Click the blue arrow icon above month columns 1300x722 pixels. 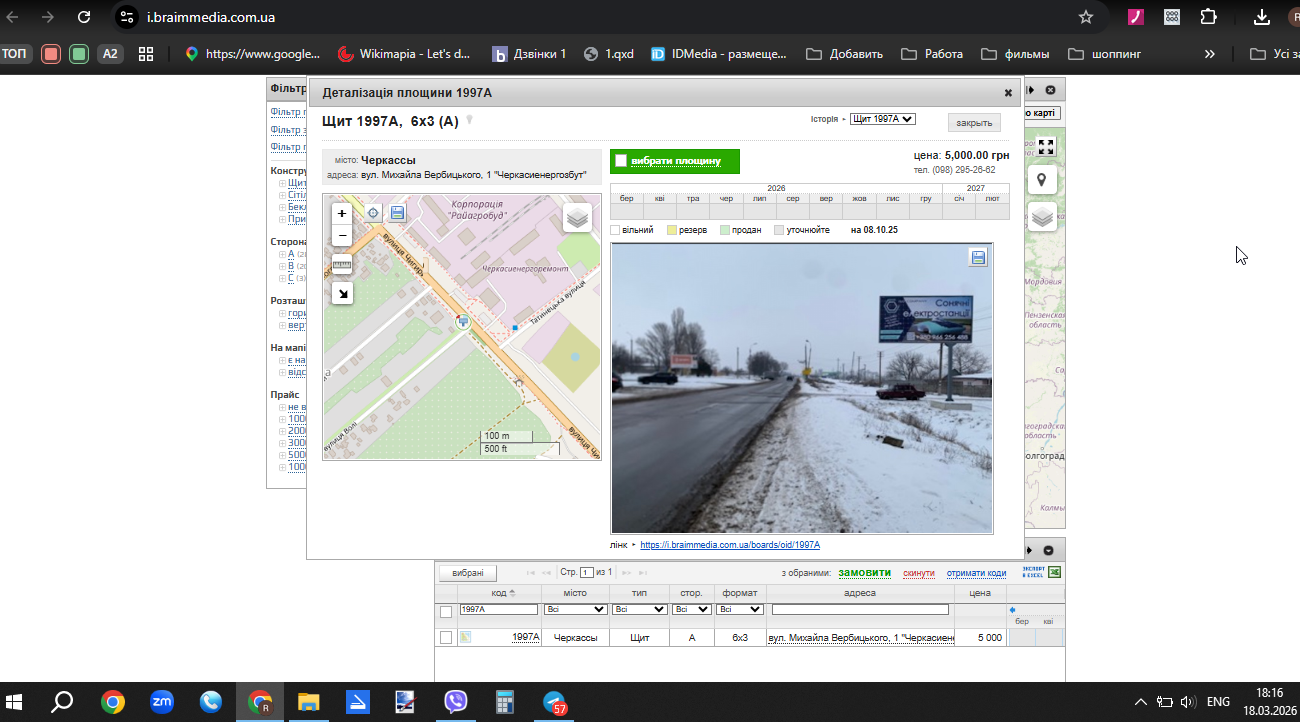(1012, 609)
